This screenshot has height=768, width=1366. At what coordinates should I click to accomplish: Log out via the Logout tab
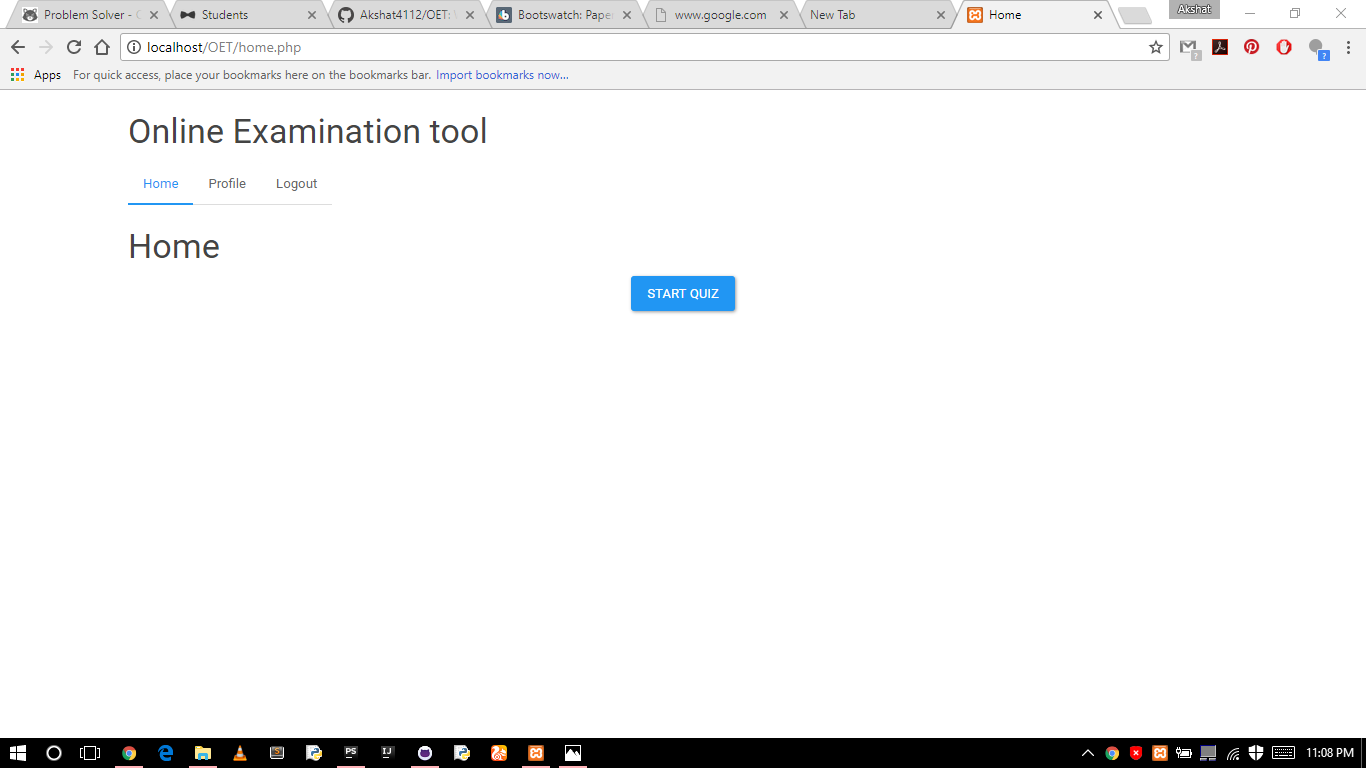coord(297,184)
